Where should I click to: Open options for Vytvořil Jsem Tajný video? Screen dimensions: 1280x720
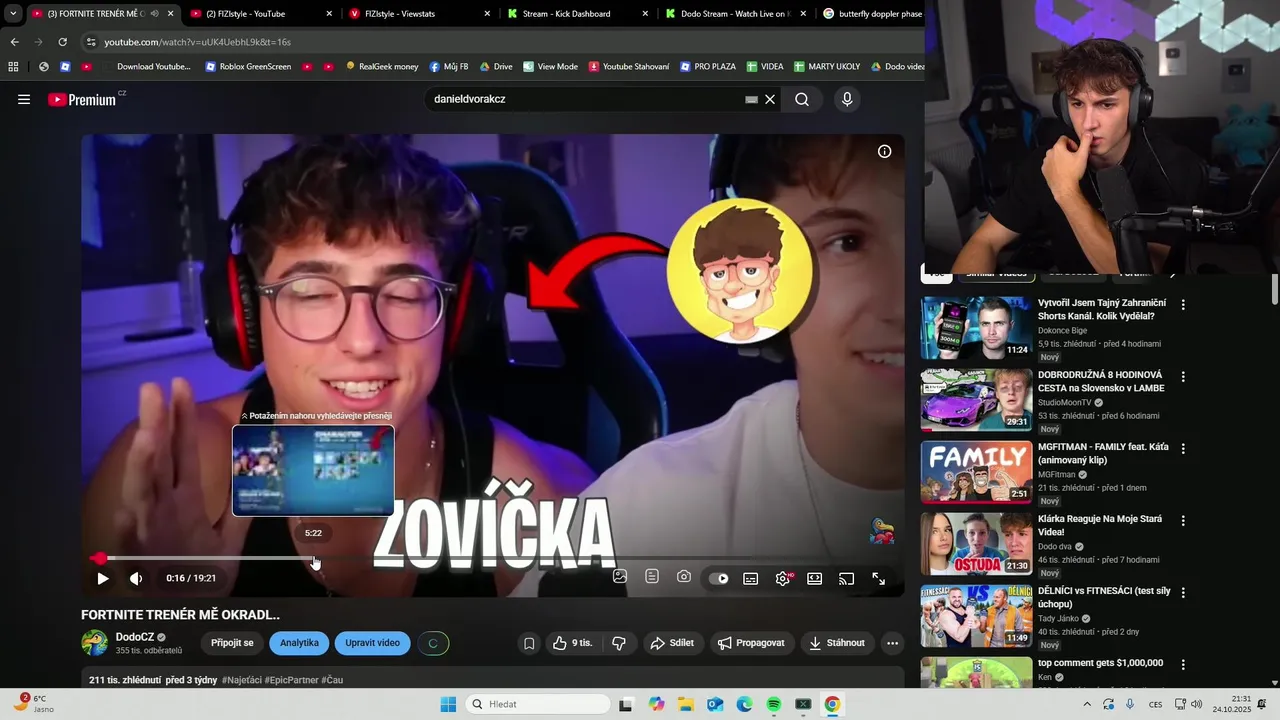coord(1183,304)
